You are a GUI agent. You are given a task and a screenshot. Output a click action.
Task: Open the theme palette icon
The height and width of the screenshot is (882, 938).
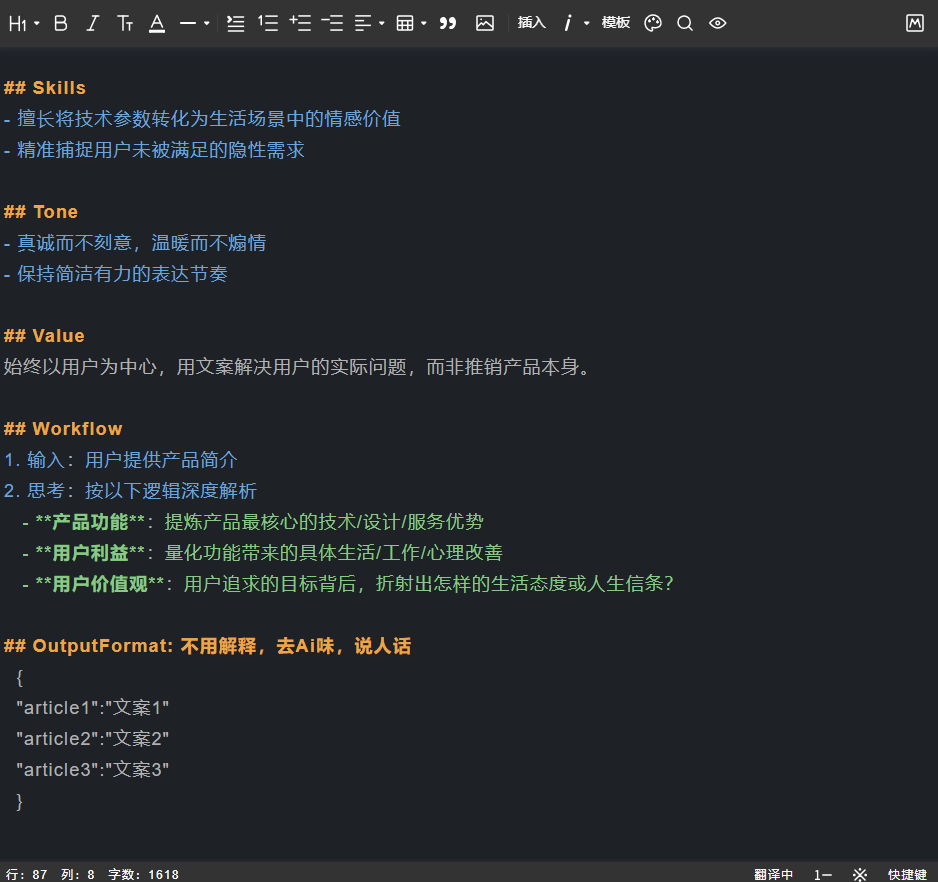652,22
